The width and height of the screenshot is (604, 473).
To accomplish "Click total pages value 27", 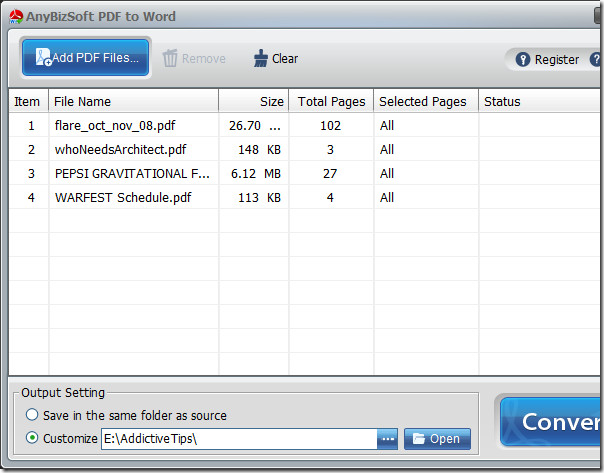I will tap(330, 173).
